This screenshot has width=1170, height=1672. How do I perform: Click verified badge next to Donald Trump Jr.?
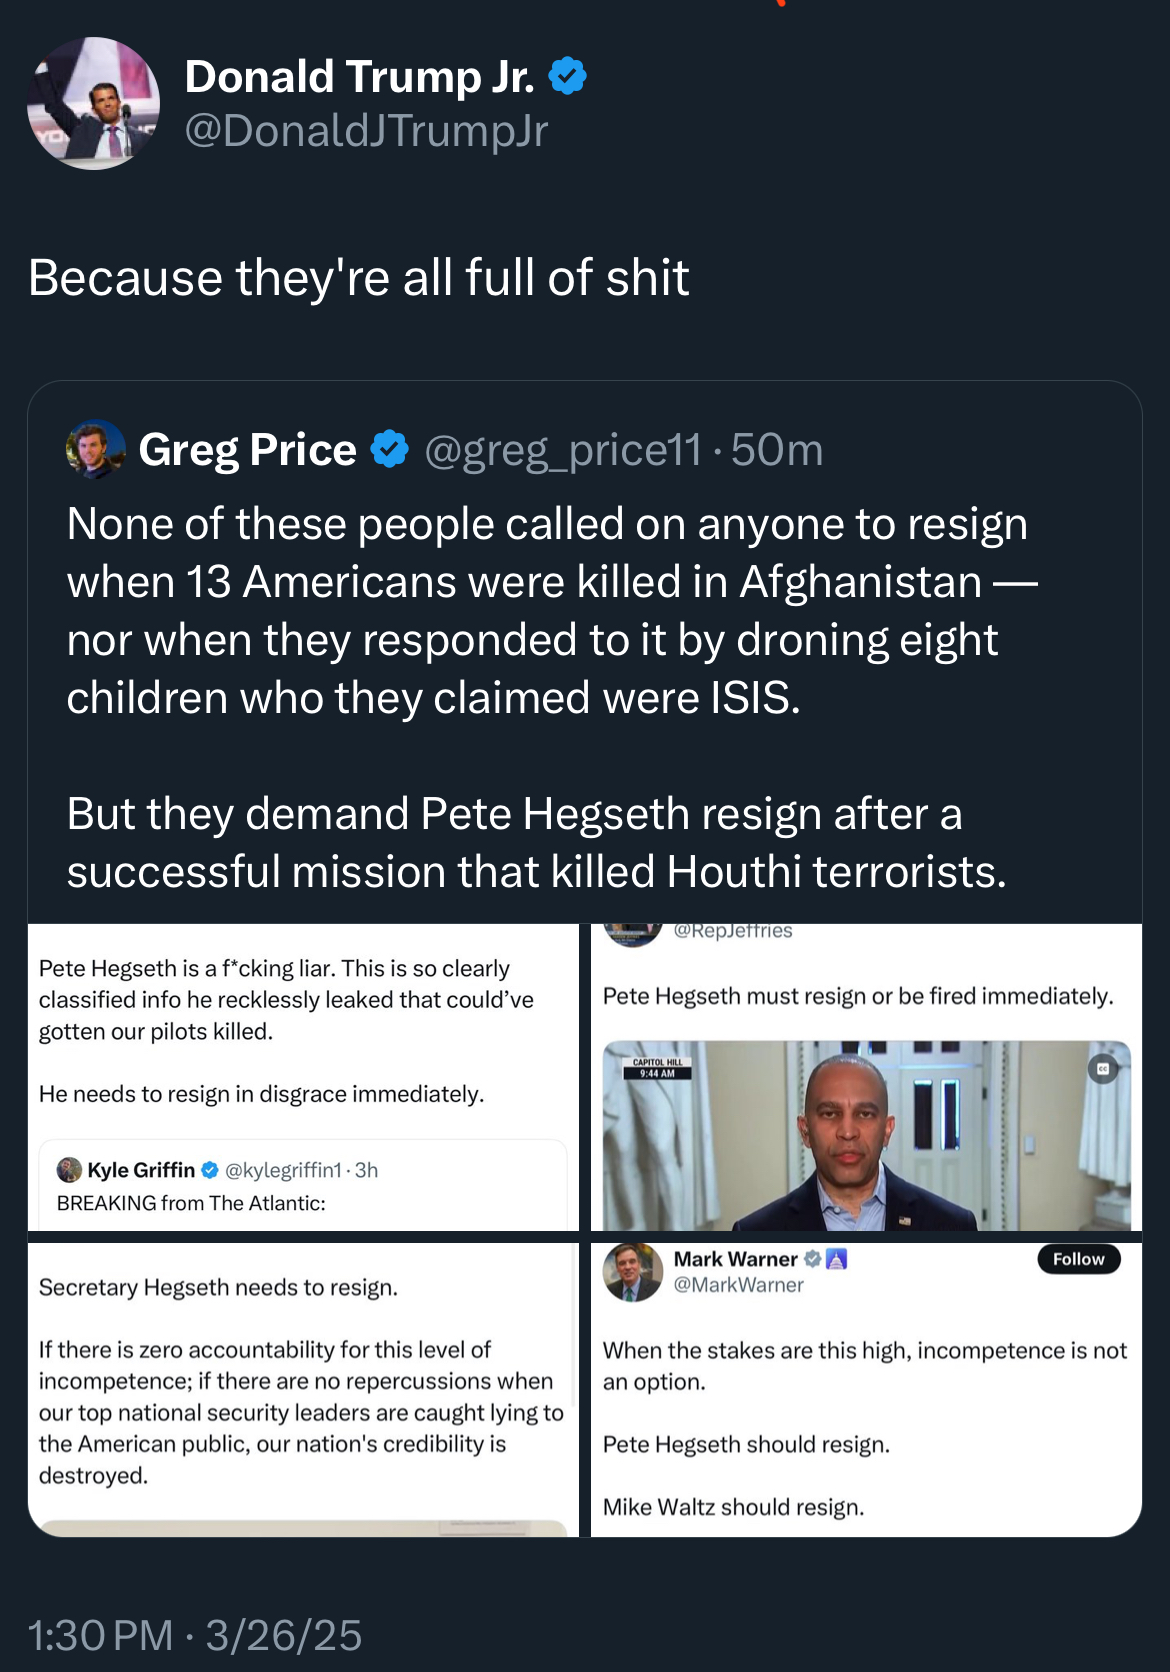(568, 76)
